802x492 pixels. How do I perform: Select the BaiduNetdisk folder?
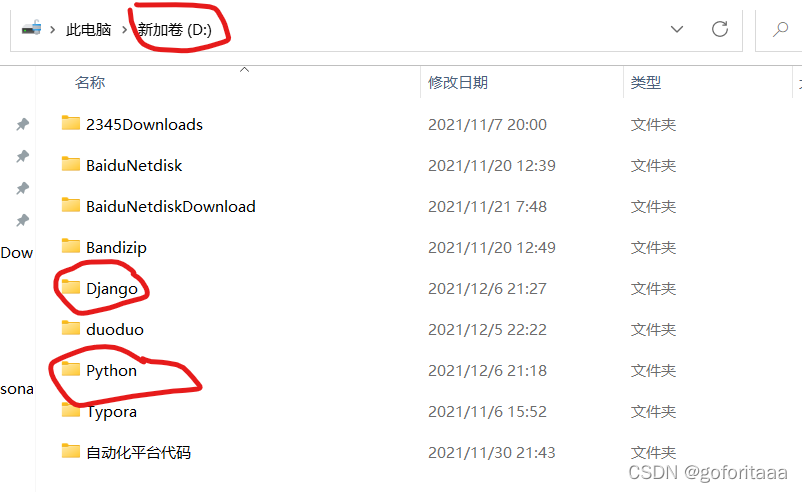[x=122, y=165]
